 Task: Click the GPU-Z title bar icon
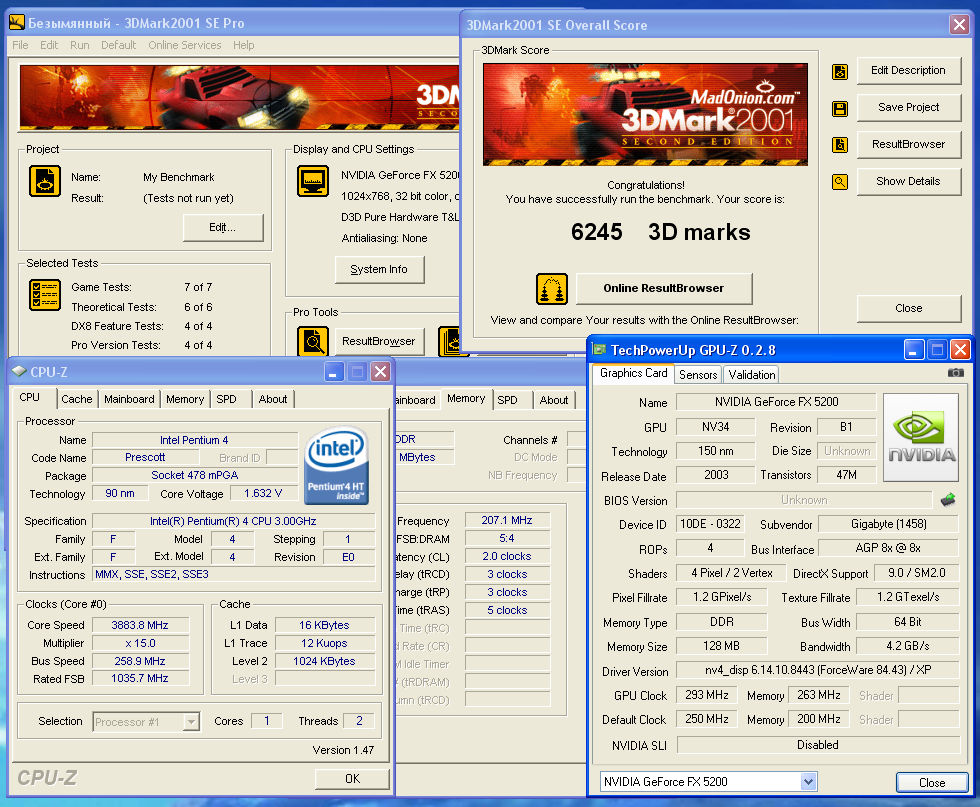pyautogui.click(x=599, y=349)
